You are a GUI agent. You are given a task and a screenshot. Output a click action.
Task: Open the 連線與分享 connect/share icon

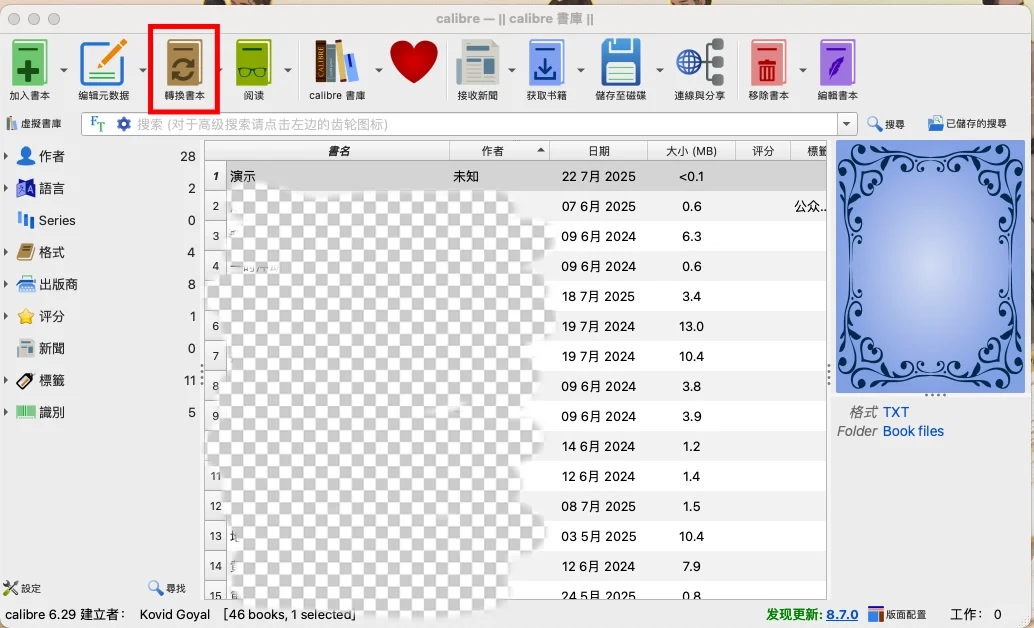[700, 62]
